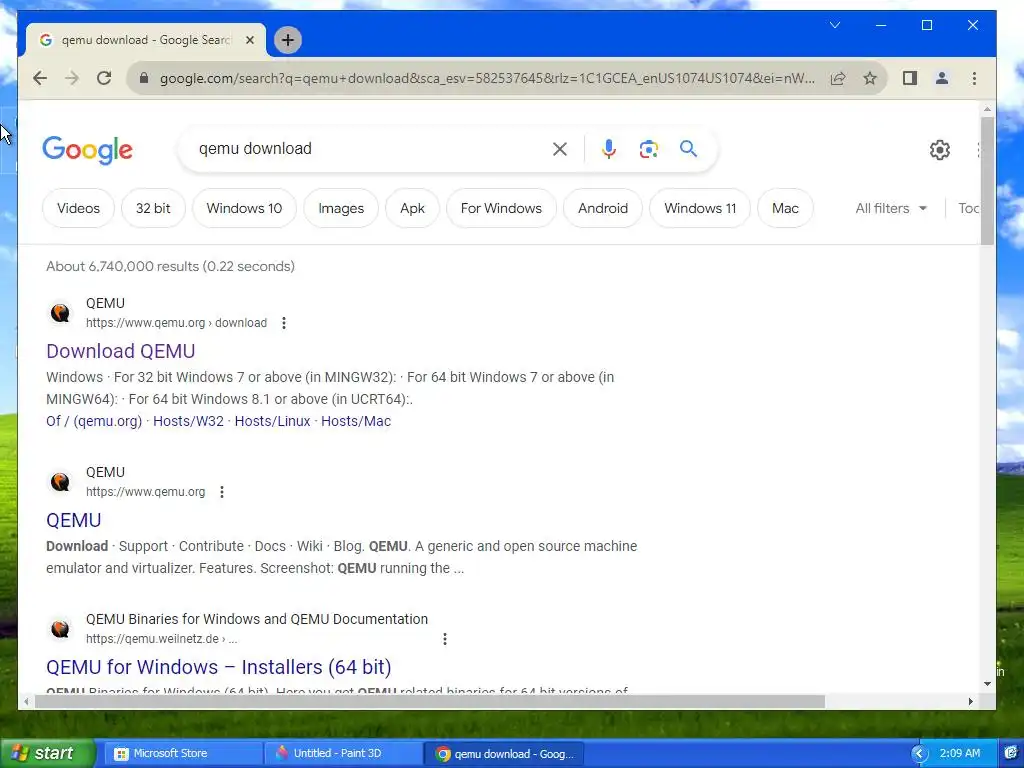Clear the search query with X
This screenshot has width=1024, height=768.
coord(560,149)
